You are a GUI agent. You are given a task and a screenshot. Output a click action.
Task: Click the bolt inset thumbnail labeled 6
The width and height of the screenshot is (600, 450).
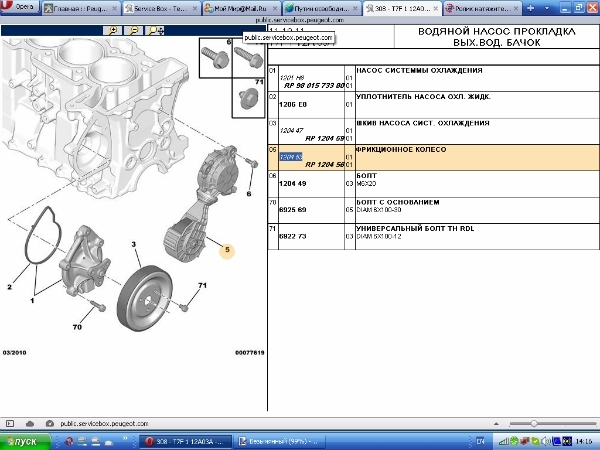pos(215,58)
